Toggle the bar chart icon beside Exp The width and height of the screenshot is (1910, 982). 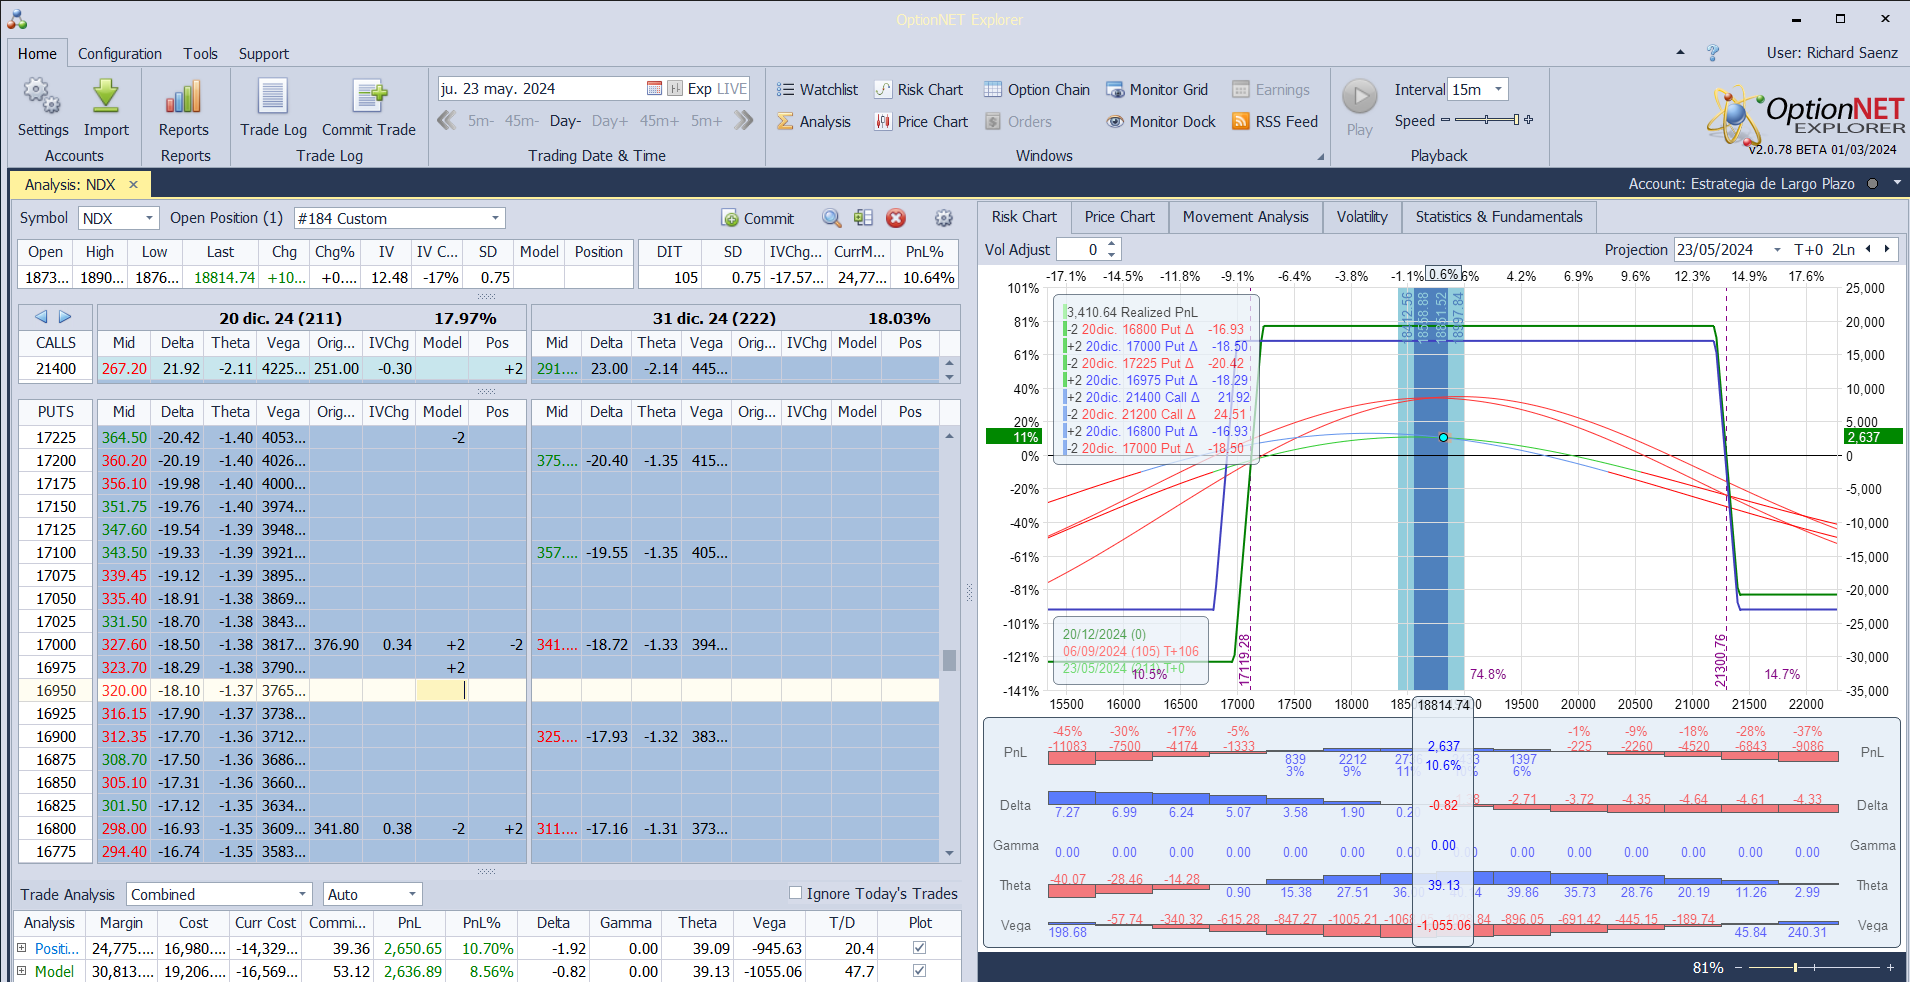(x=675, y=89)
